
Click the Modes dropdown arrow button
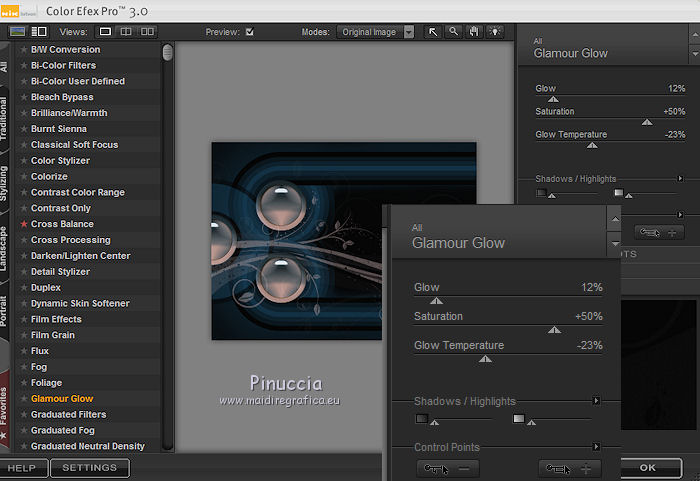click(x=409, y=32)
